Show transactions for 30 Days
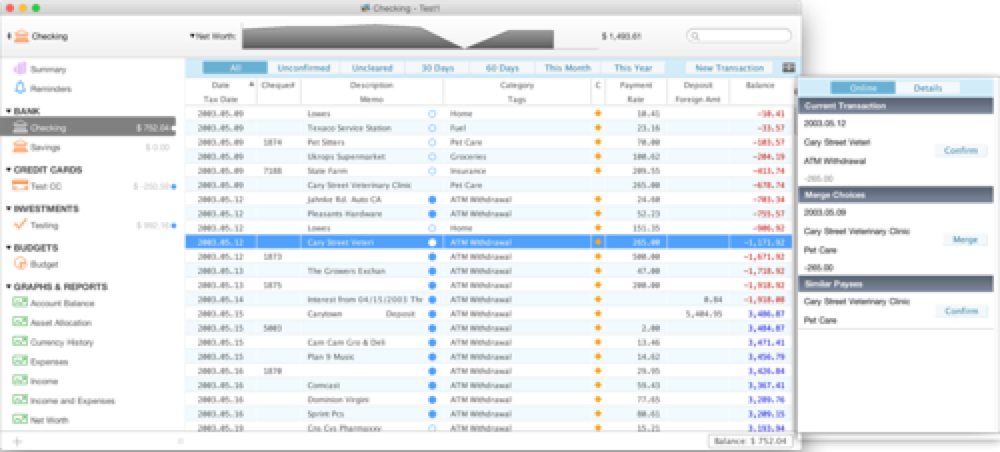 438,68
